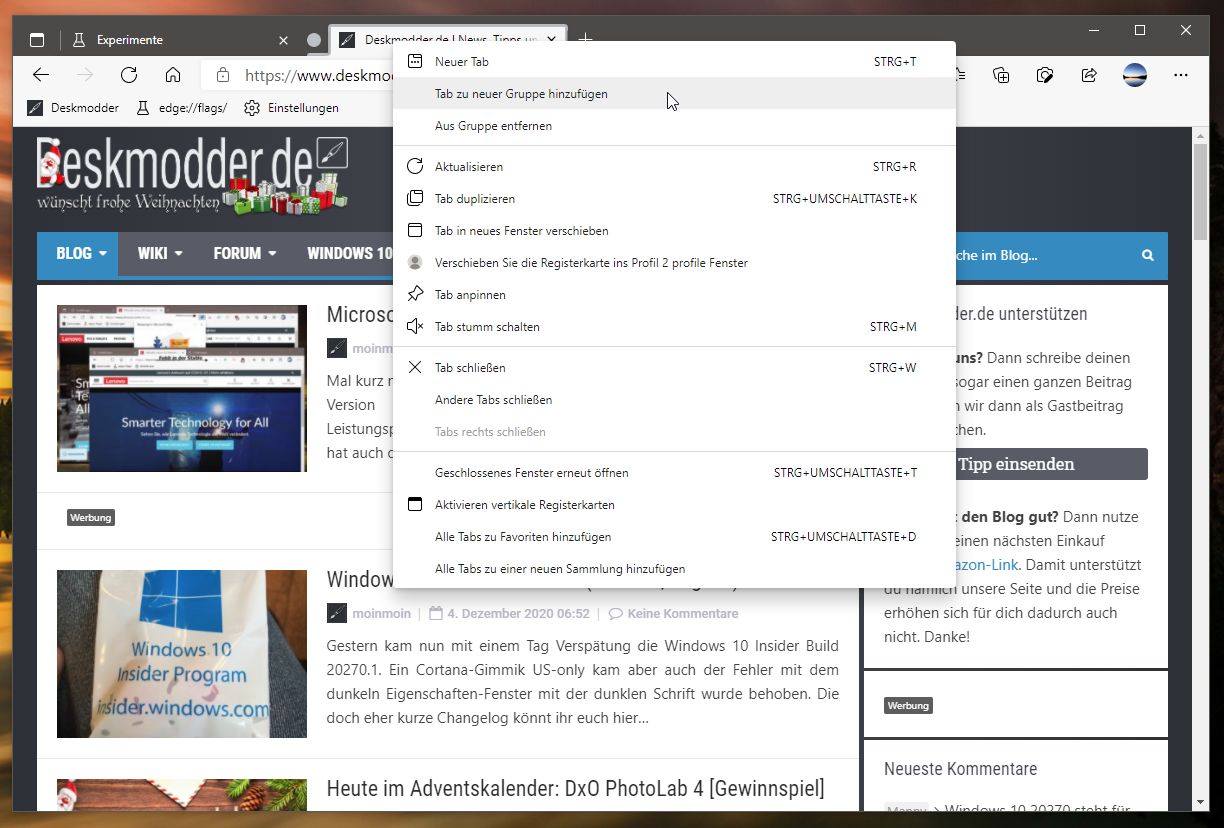Click the window icon beside Tab in neues Fenster

pos(415,231)
